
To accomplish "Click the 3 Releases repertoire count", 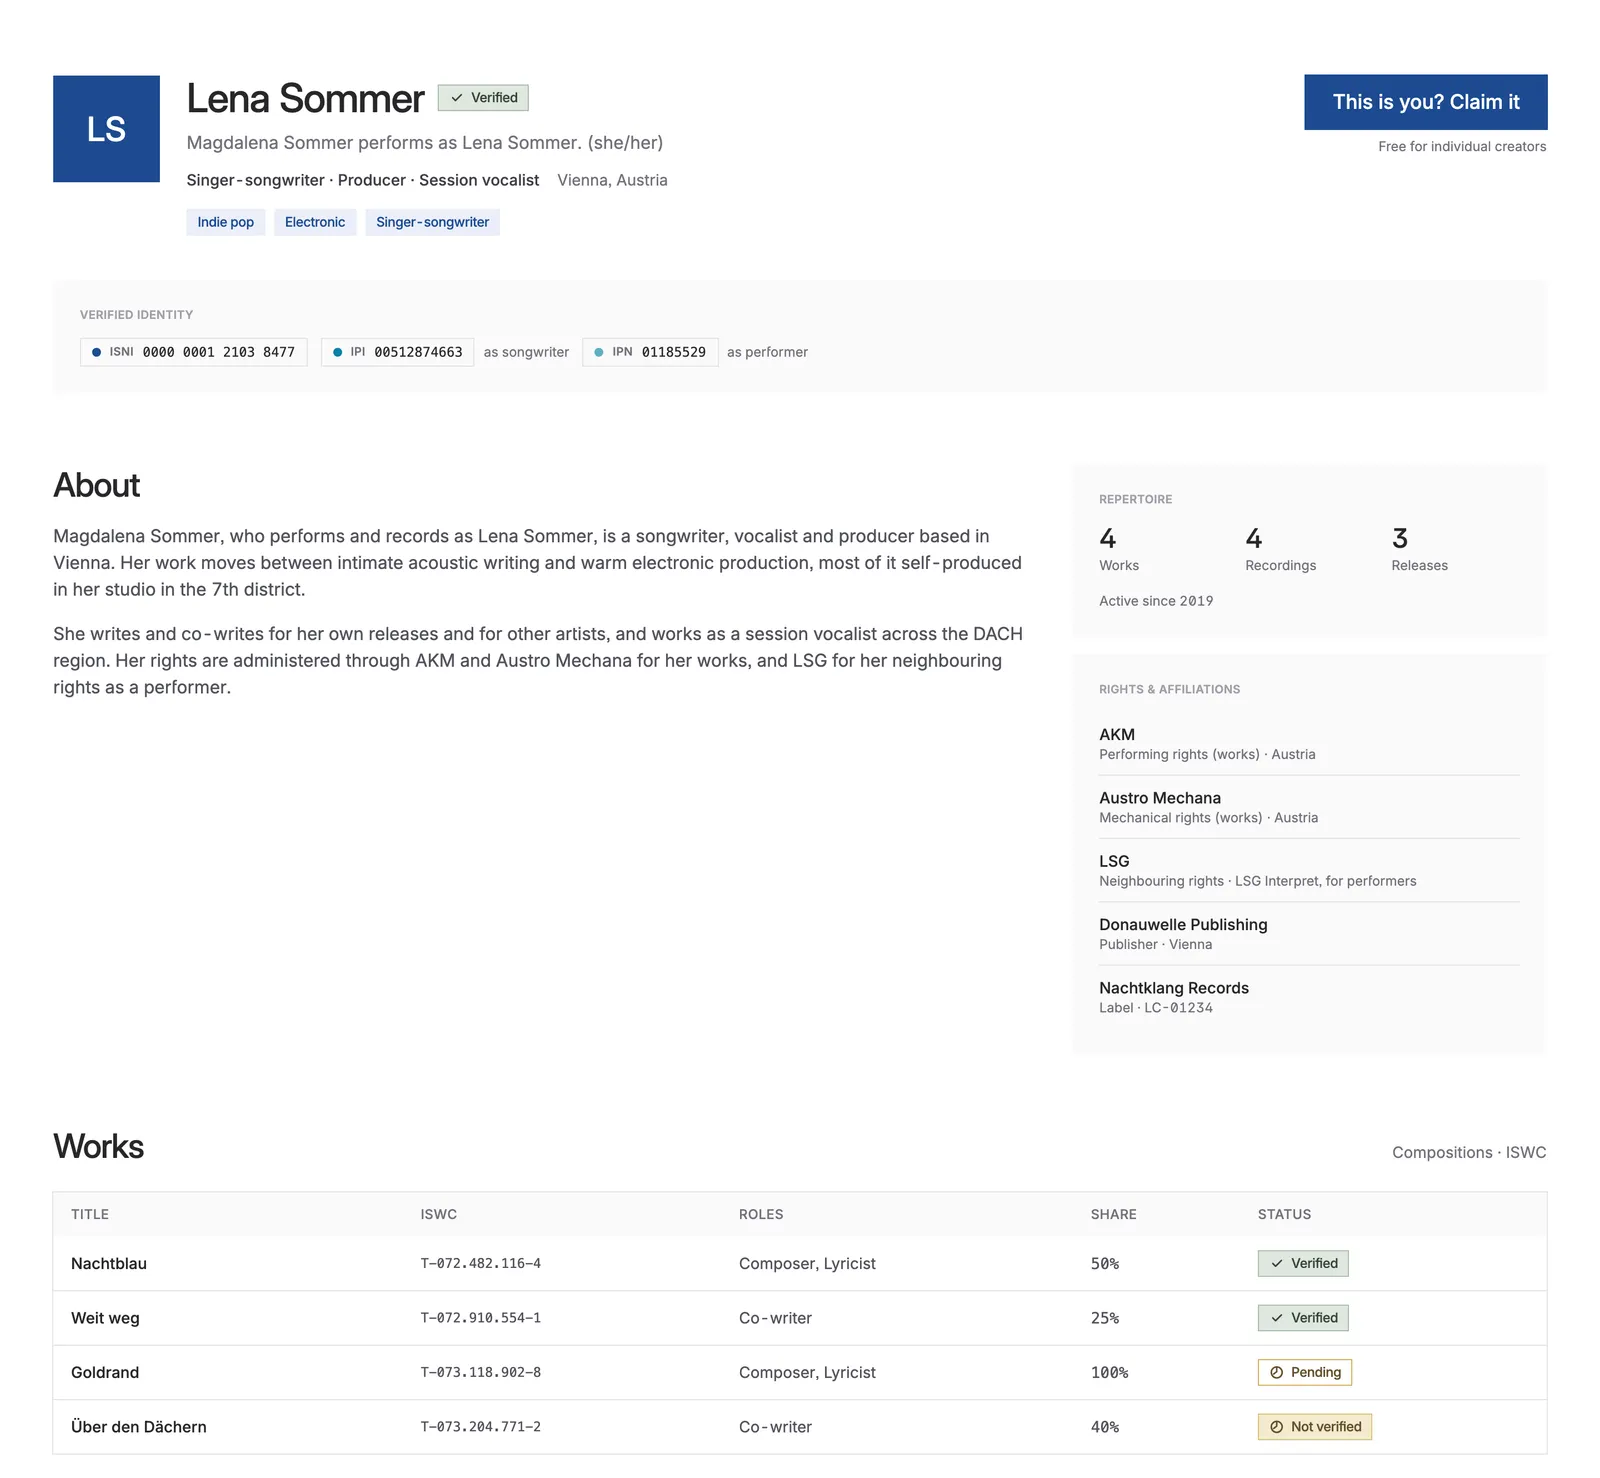I will (1419, 549).
